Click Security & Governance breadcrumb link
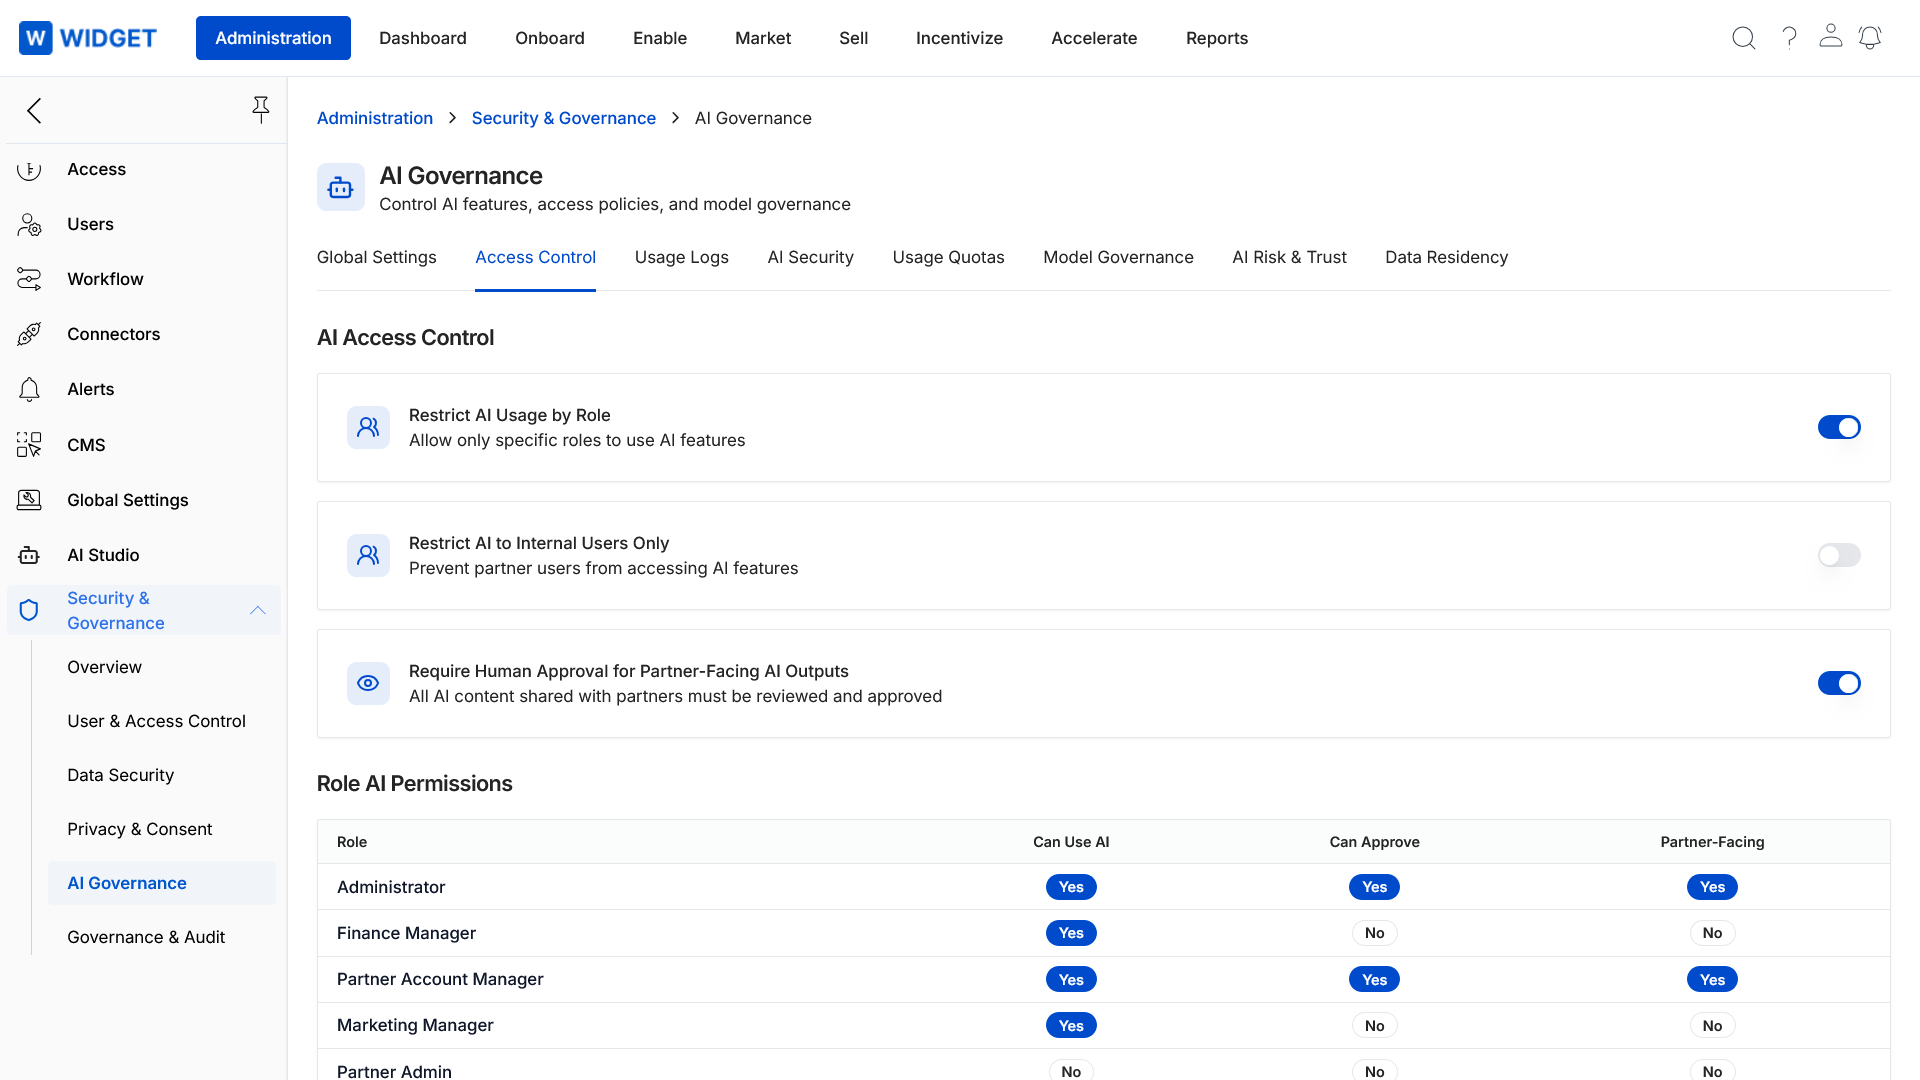Image resolution: width=1920 pixels, height=1080 pixels. [563, 118]
